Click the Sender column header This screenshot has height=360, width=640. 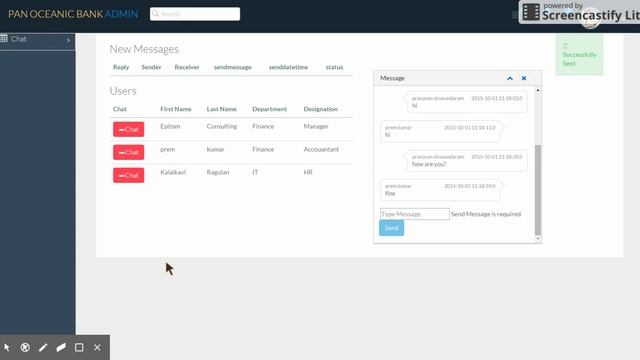point(151,67)
